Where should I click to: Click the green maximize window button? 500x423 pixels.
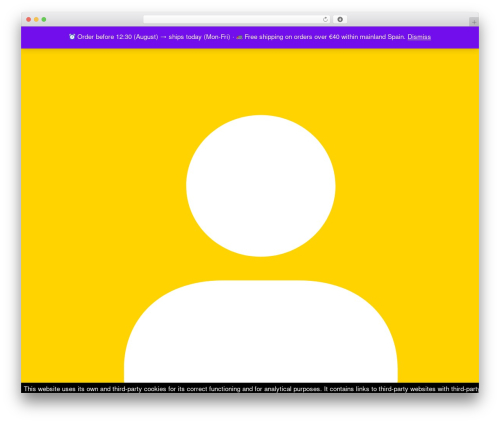[44, 20]
